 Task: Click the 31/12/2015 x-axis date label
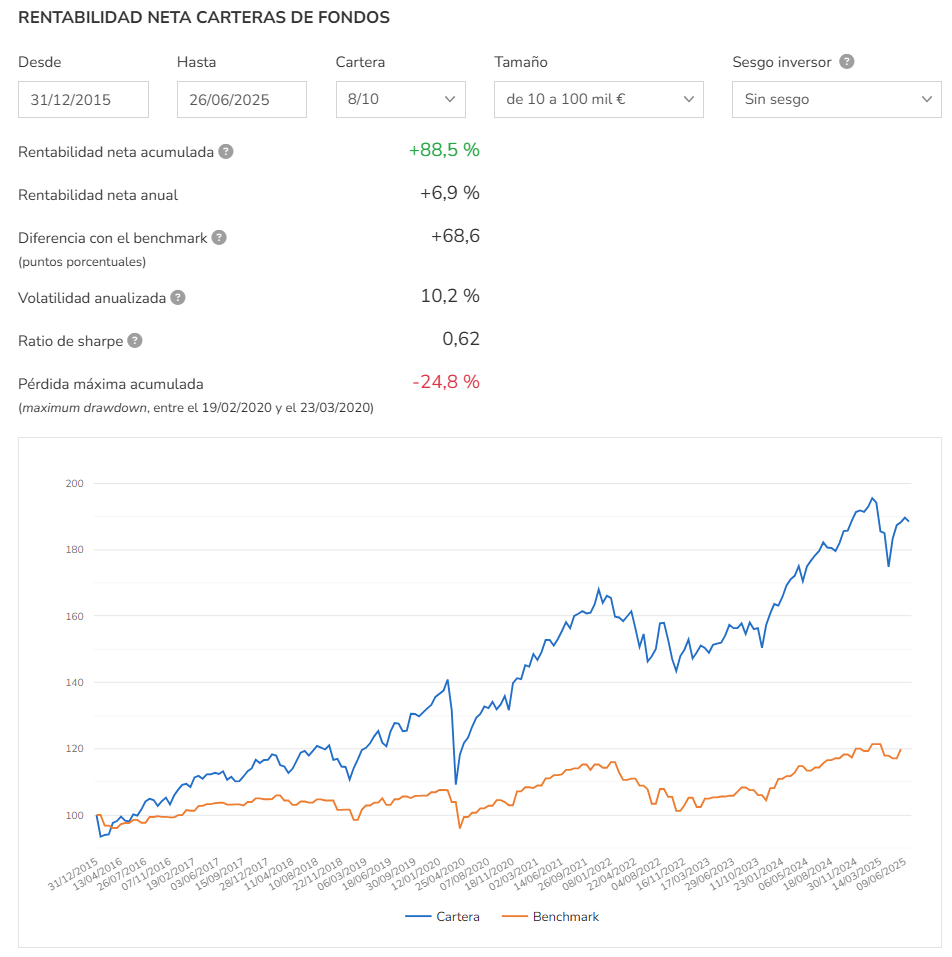[73, 874]
